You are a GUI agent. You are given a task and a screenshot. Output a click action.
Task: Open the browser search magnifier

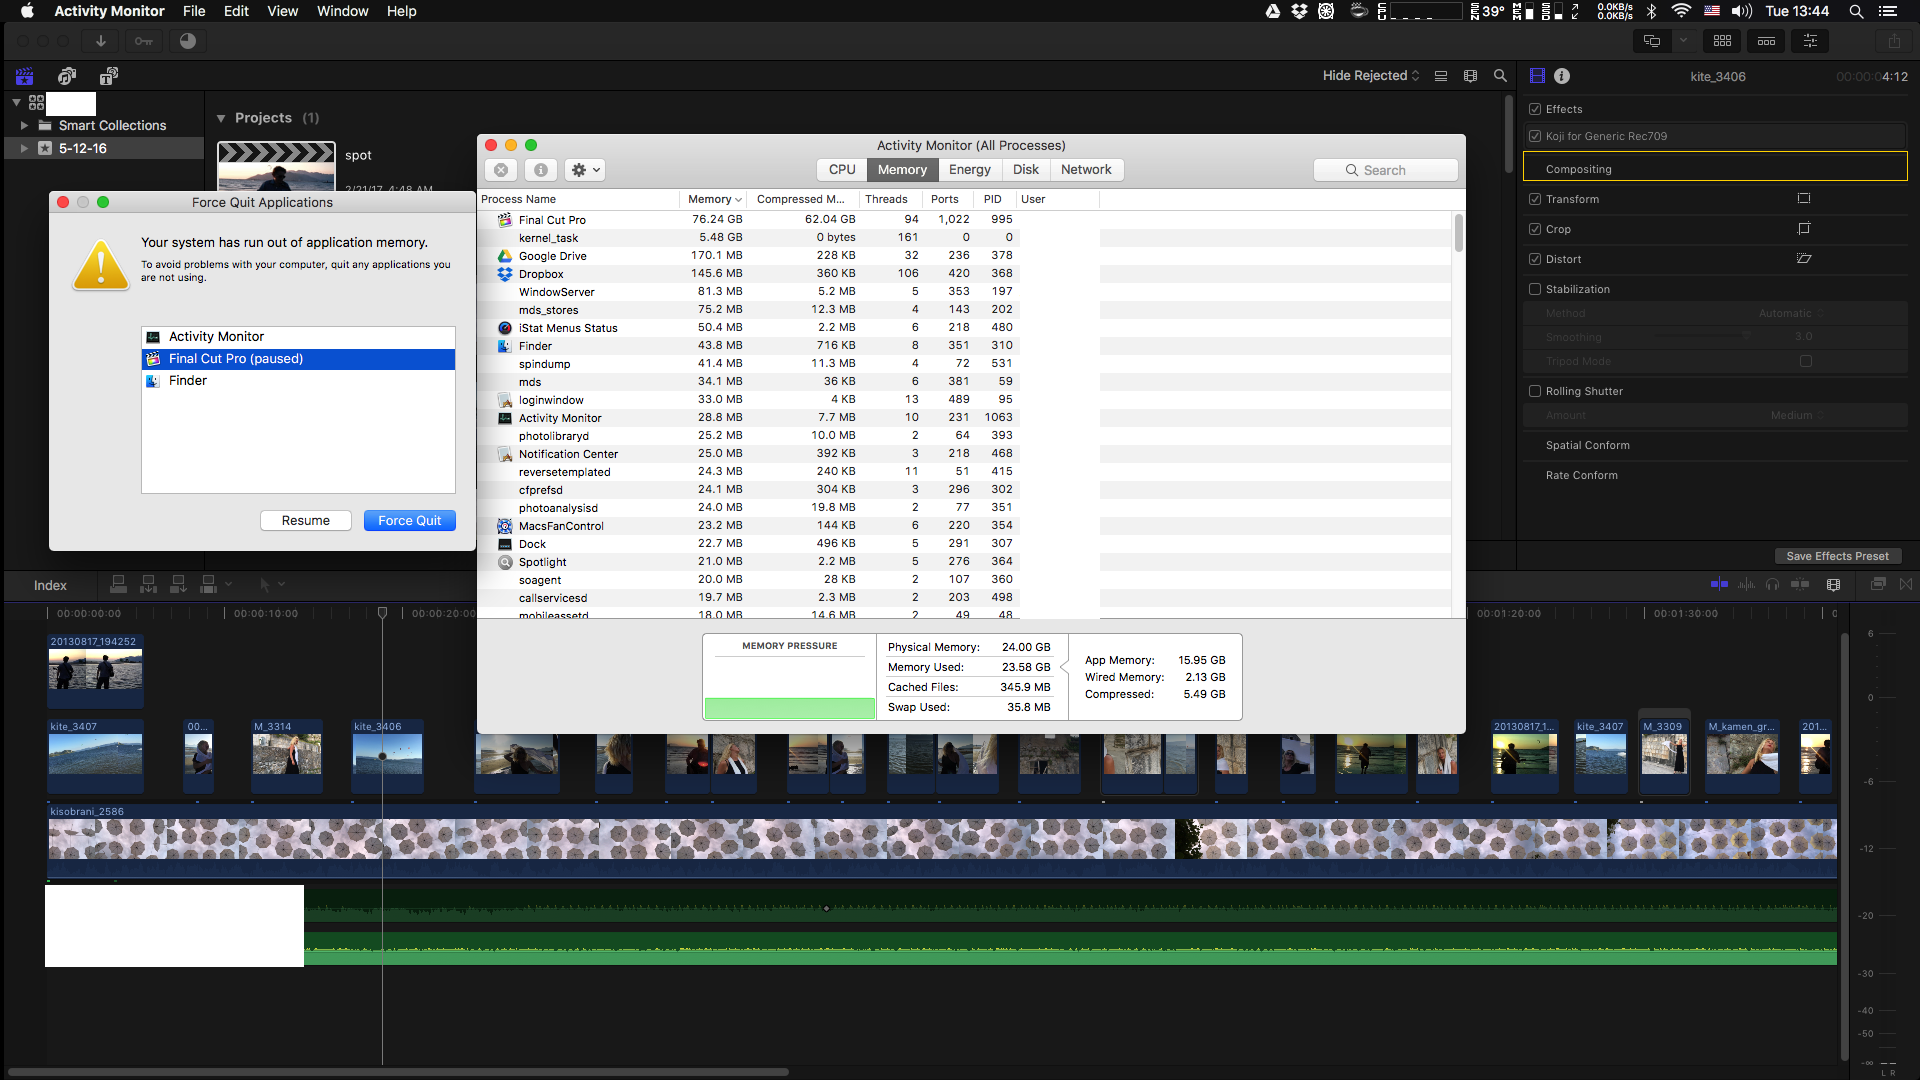click(1500, 76)
